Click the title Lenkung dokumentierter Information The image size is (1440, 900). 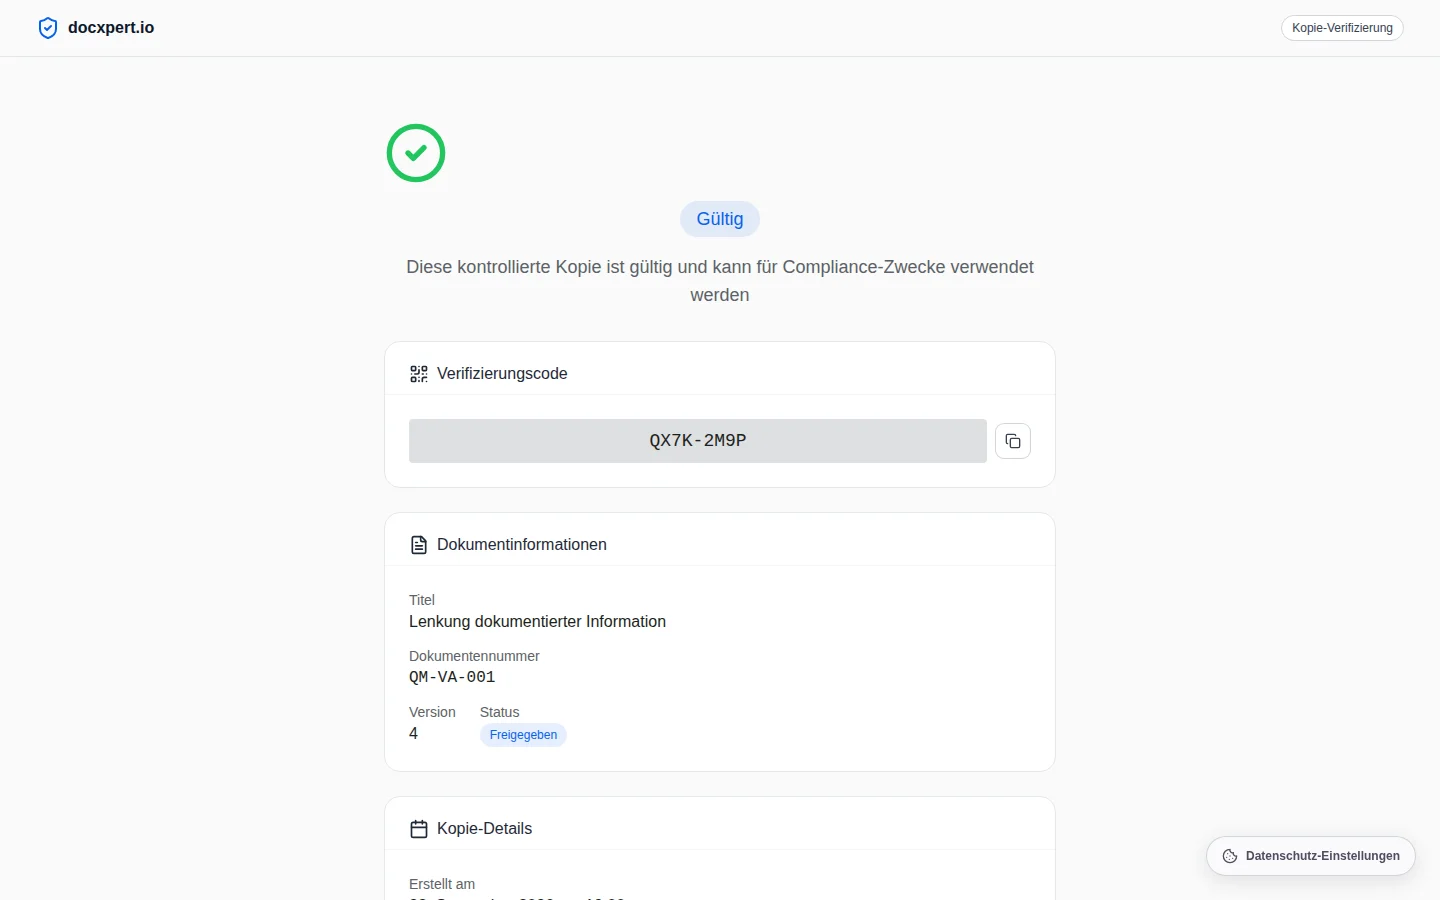537,622
